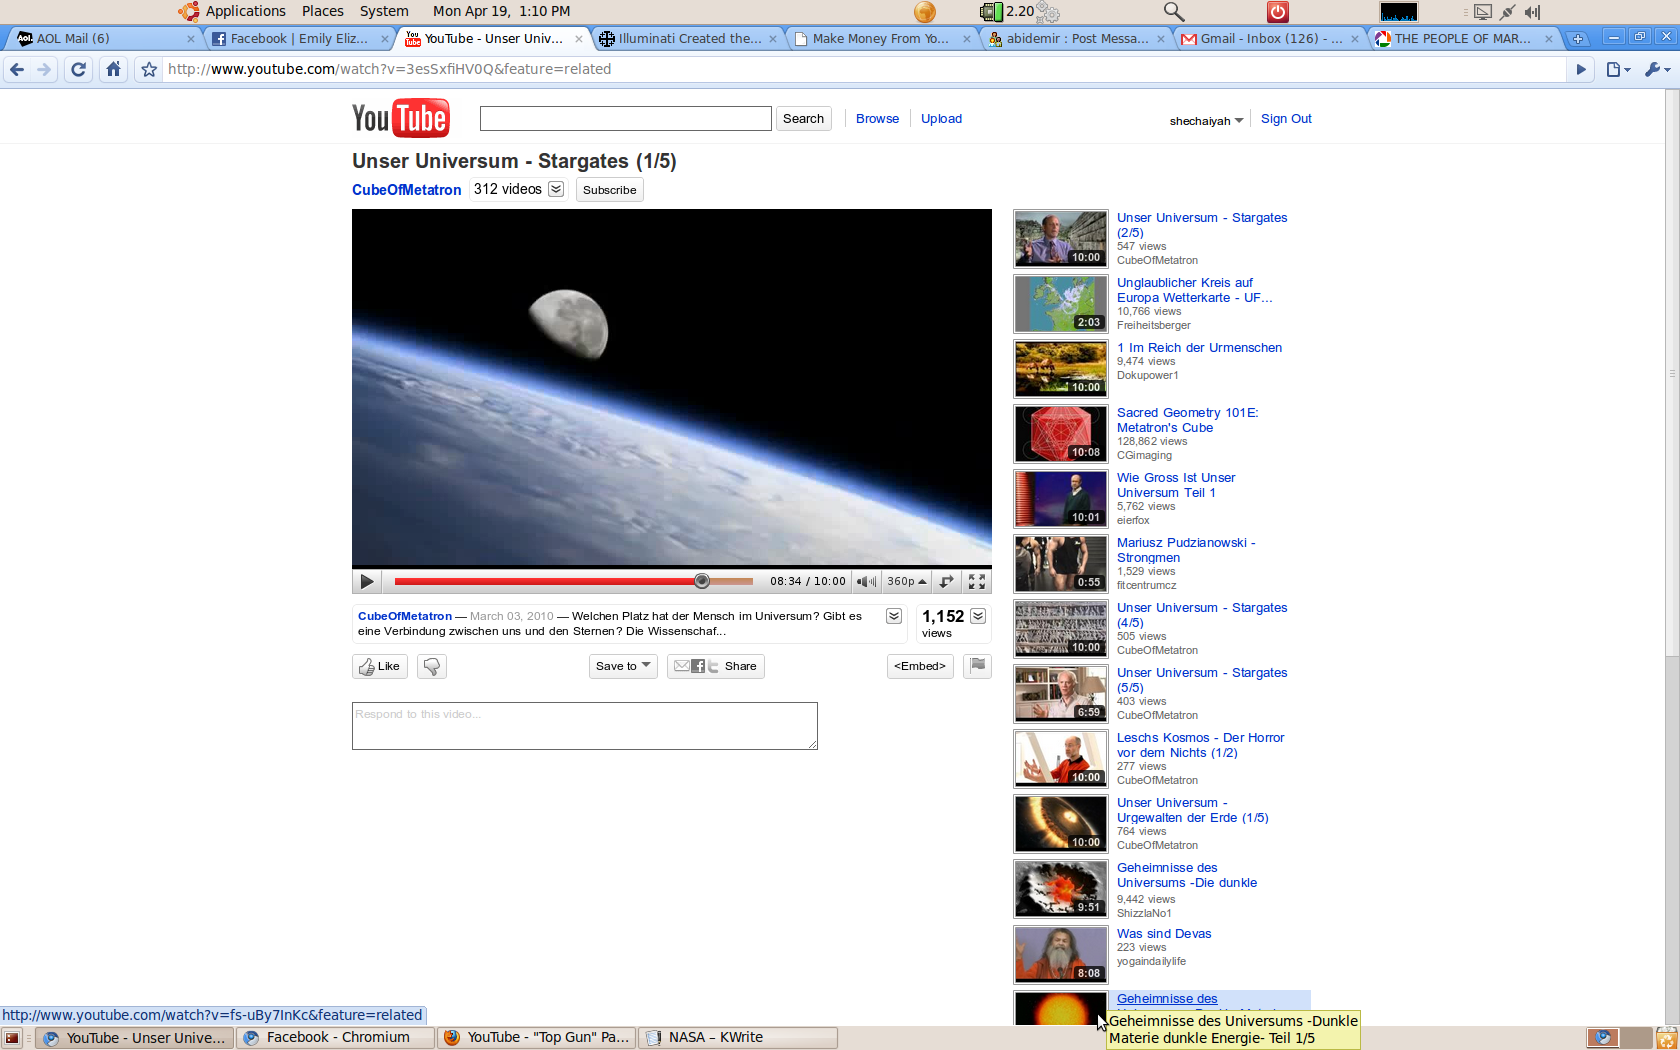Open Was sind Devas video thumbnail

[x=1060, y=955]
